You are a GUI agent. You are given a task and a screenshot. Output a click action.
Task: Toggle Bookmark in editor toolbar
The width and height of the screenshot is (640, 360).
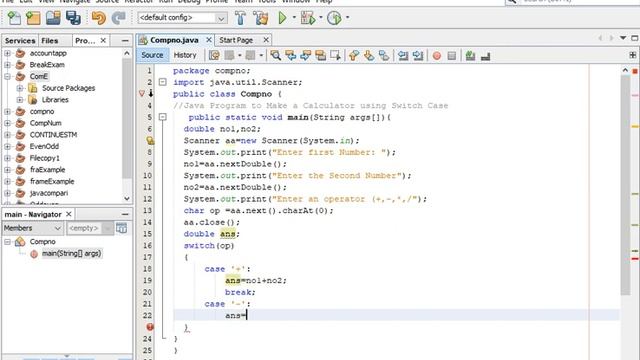(x=384, y=56)
